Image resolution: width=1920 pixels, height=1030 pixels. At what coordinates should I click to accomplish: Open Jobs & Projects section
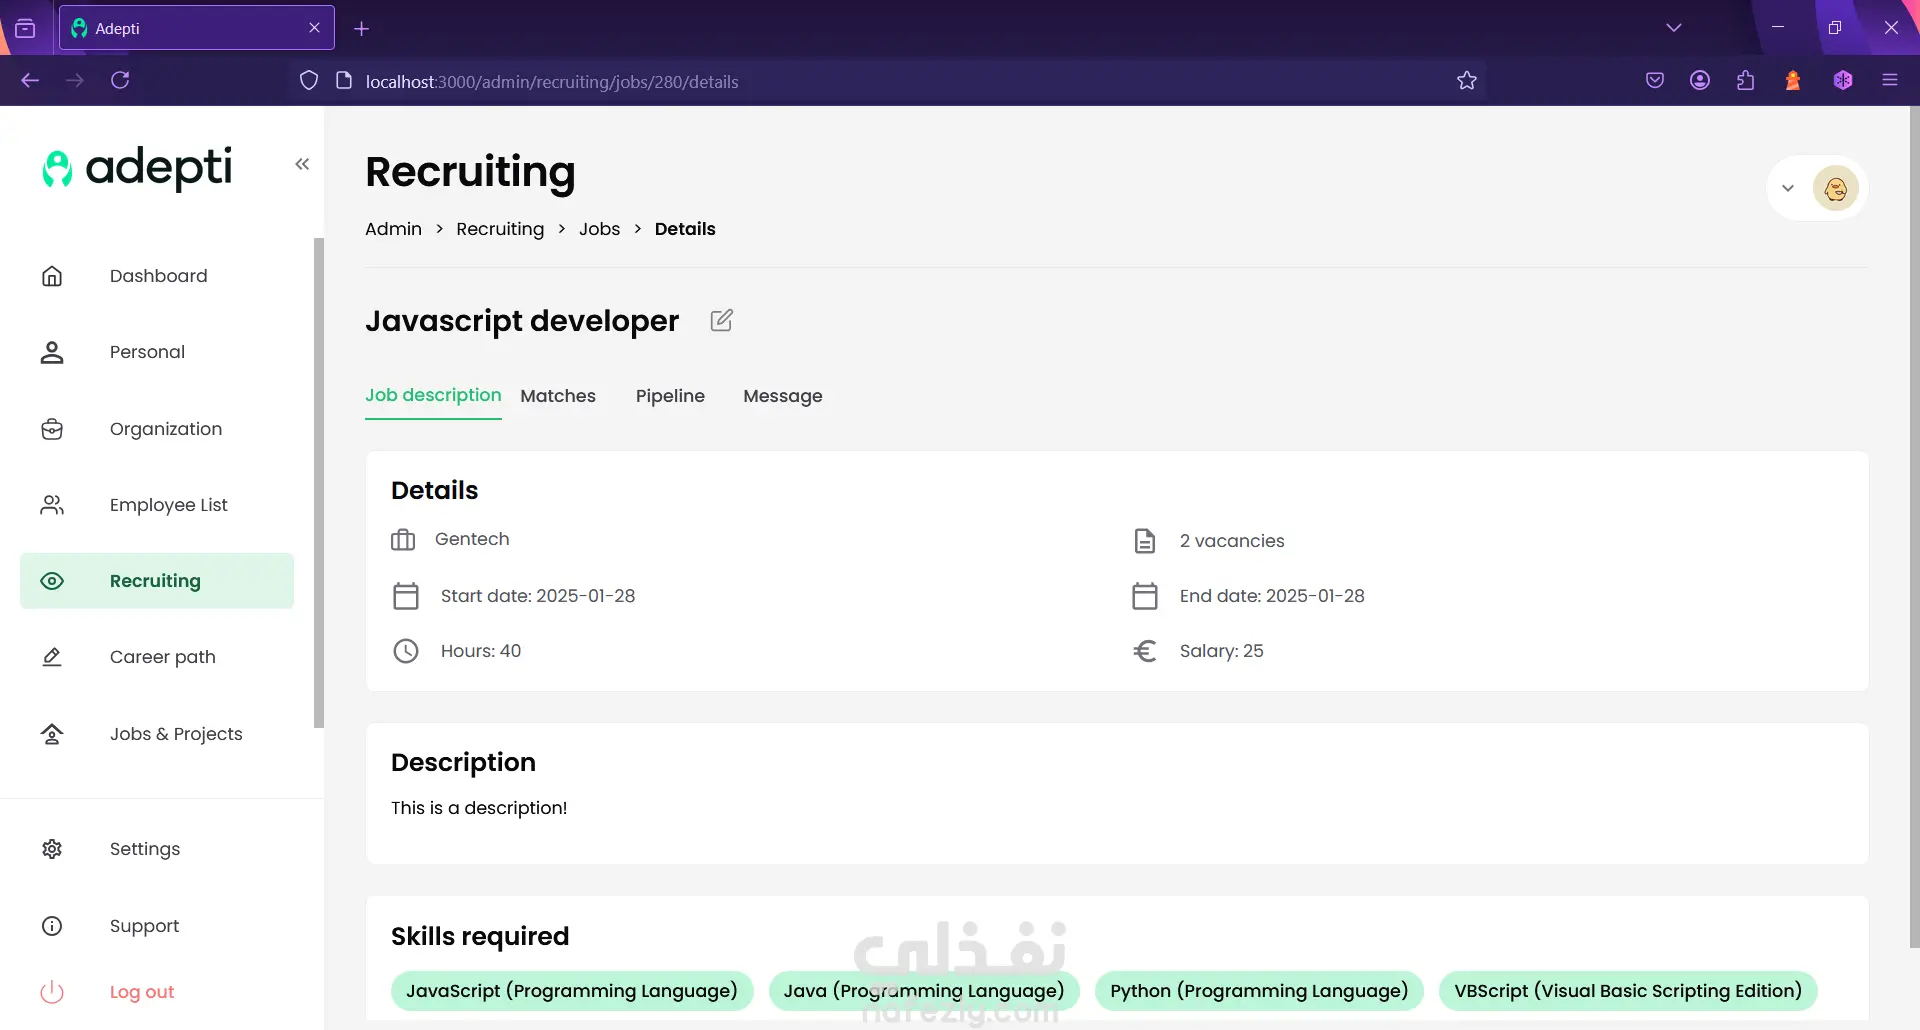pyautogui.click(x=176, y=734)
